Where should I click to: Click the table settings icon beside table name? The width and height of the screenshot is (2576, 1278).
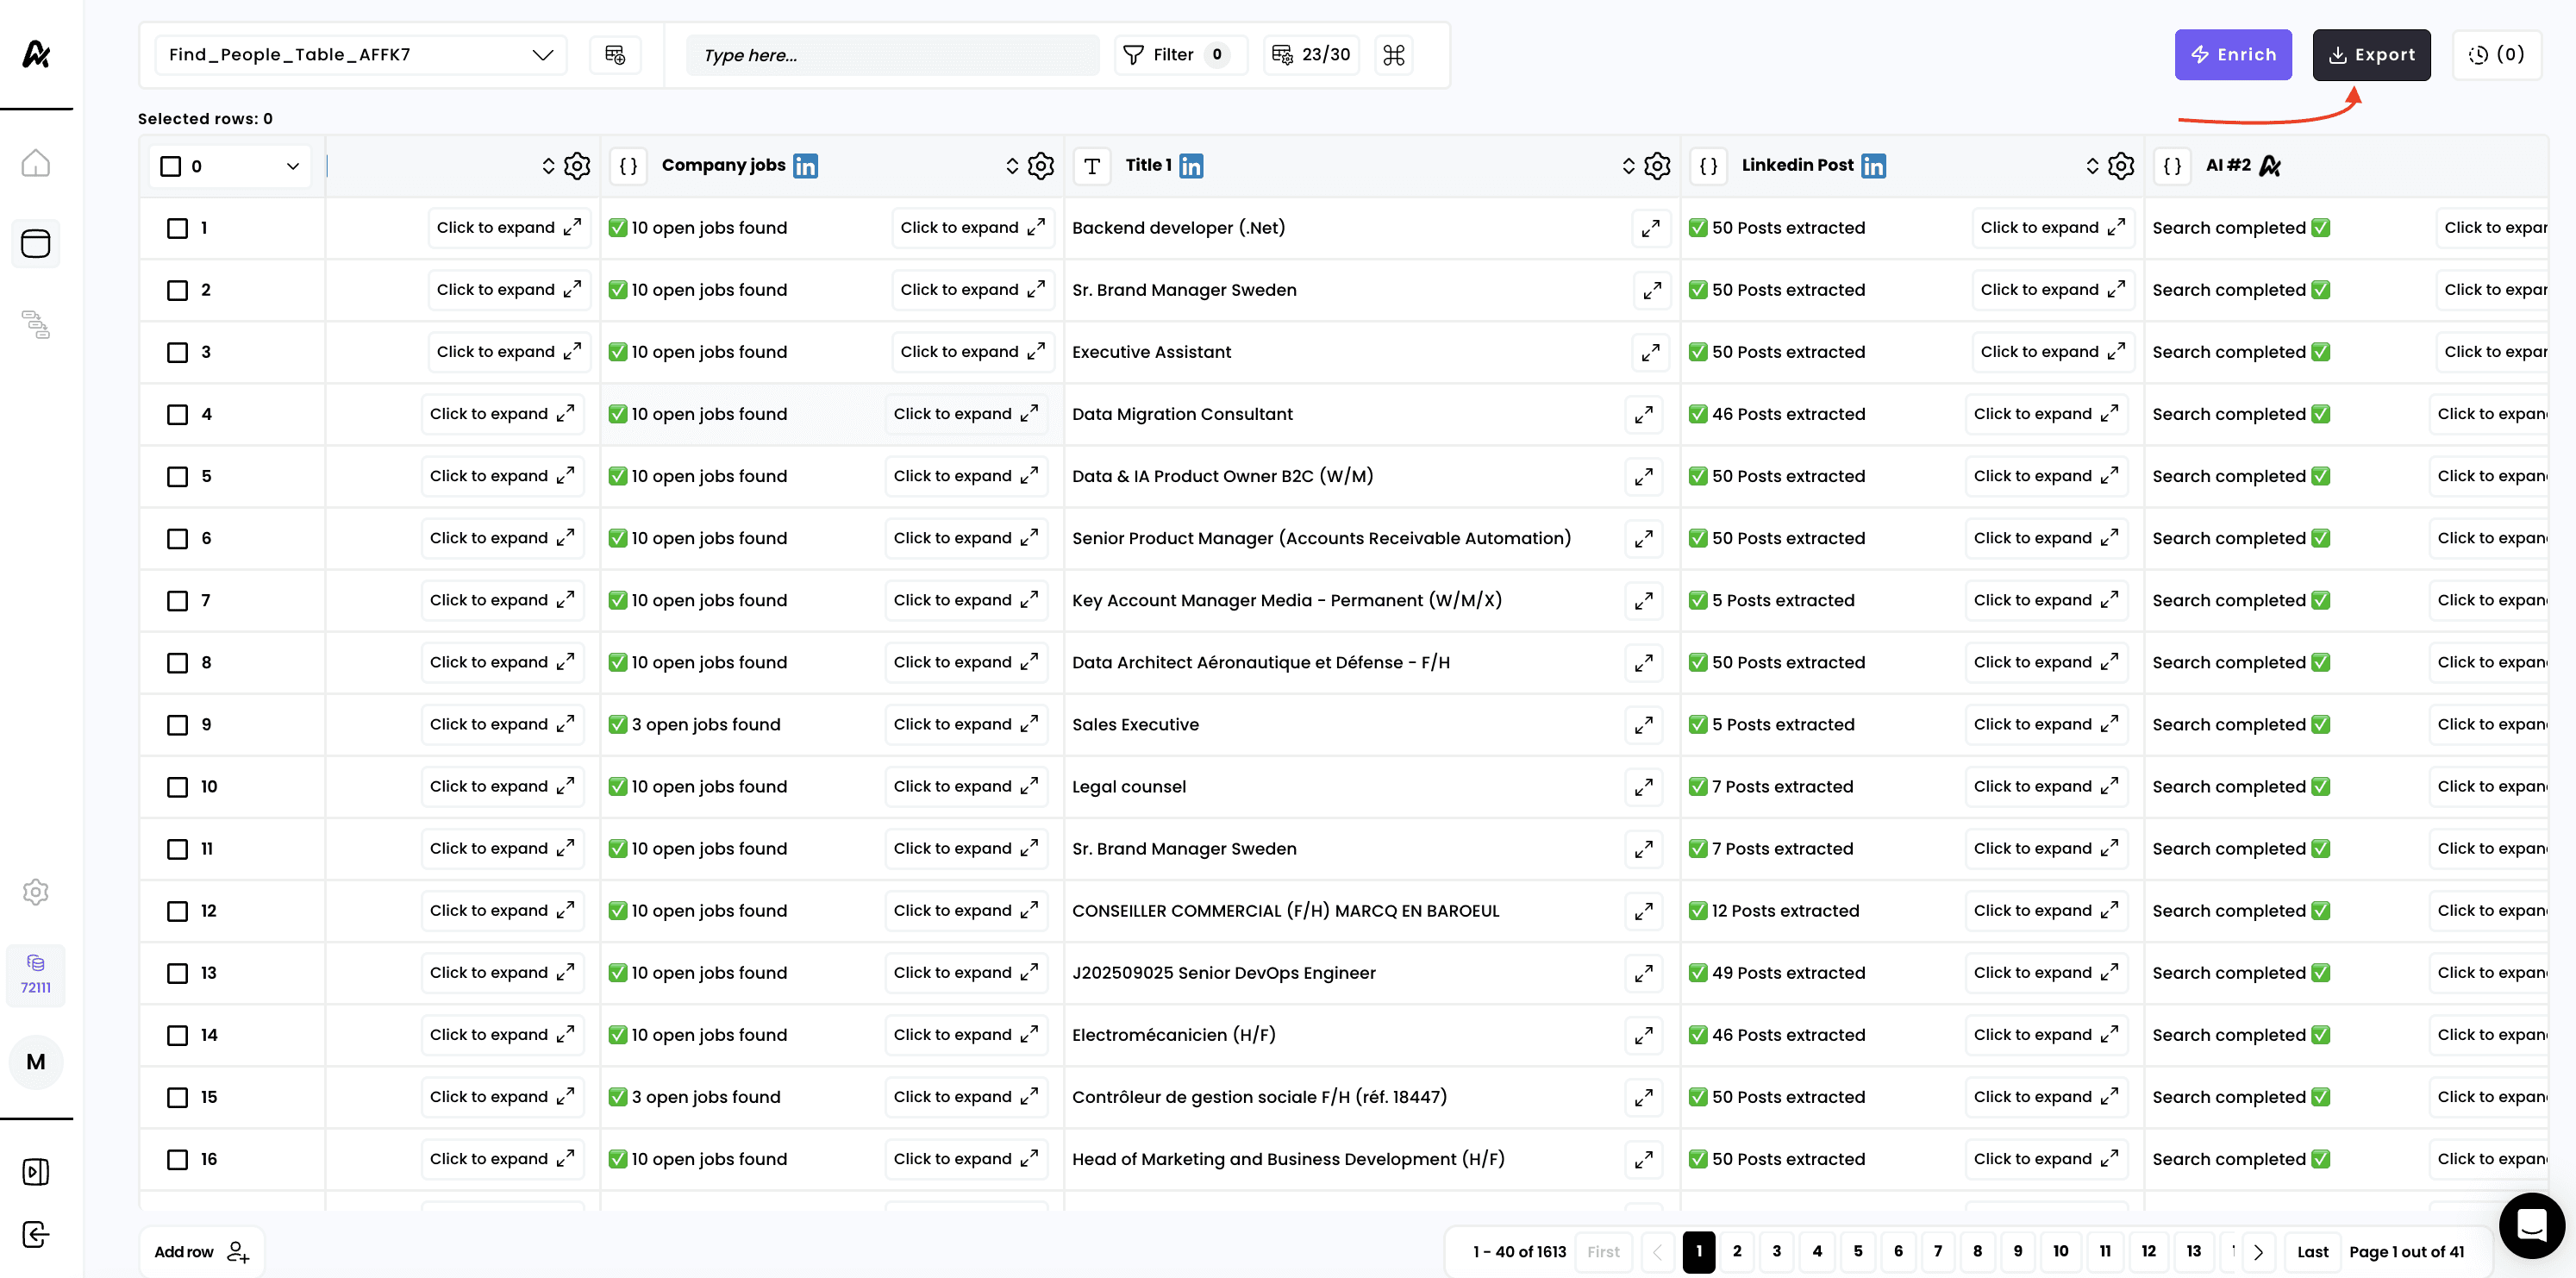(615, 55)
